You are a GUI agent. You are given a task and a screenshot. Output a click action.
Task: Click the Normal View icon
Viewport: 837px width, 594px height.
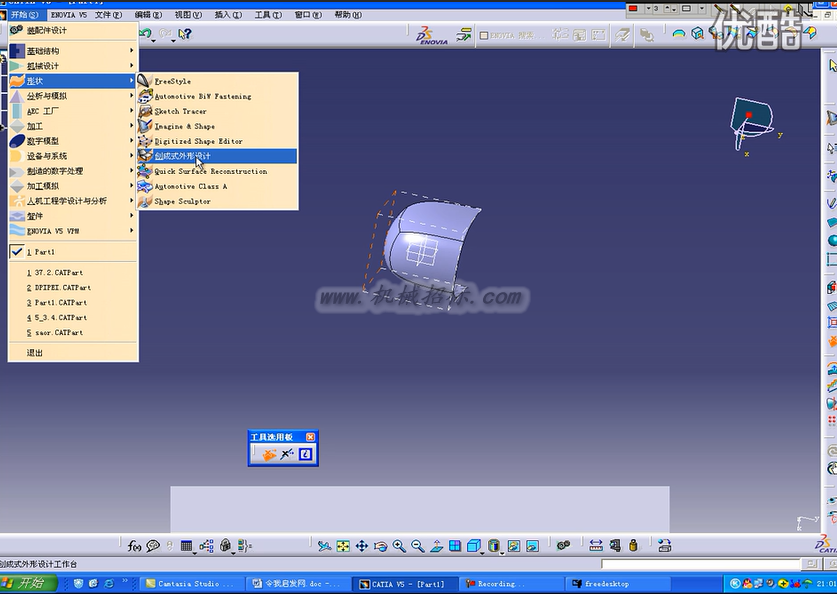click(x=436, y=545)
